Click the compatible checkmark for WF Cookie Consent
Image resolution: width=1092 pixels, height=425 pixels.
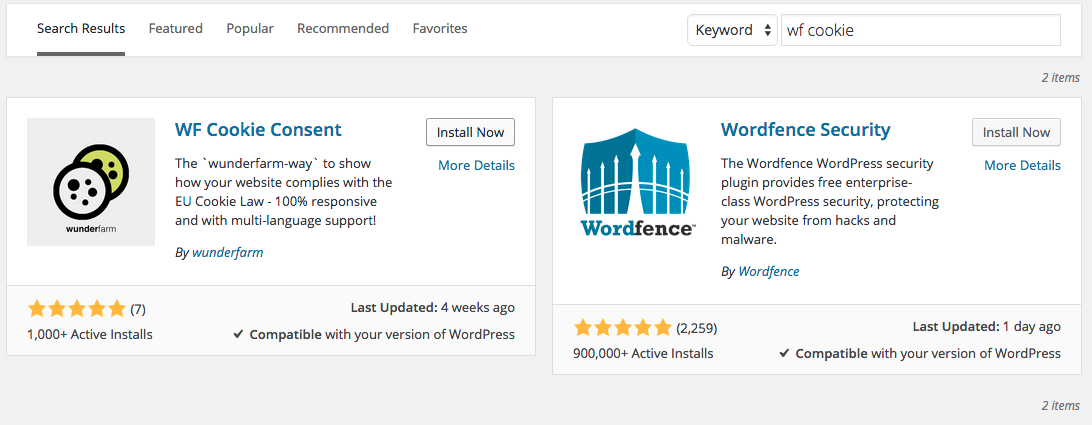238,334
